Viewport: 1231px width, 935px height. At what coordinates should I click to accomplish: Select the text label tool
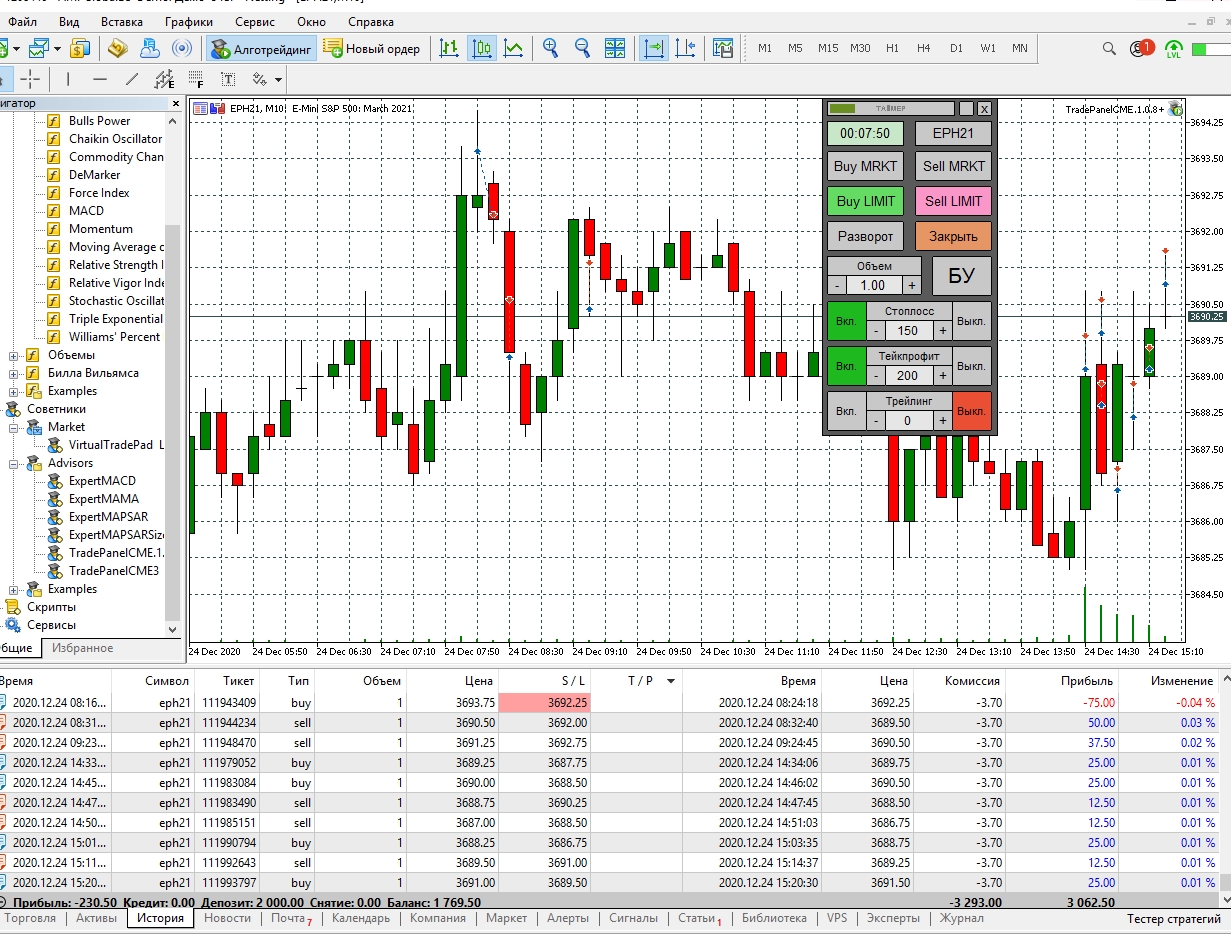coord(228,79)
